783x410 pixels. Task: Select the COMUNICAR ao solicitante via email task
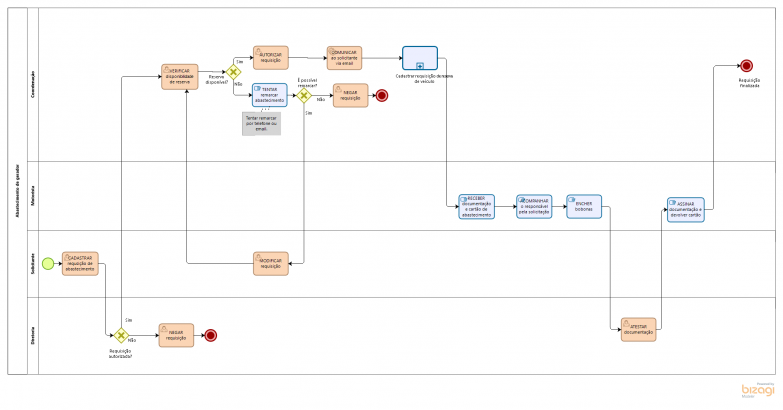coord(344,57)
